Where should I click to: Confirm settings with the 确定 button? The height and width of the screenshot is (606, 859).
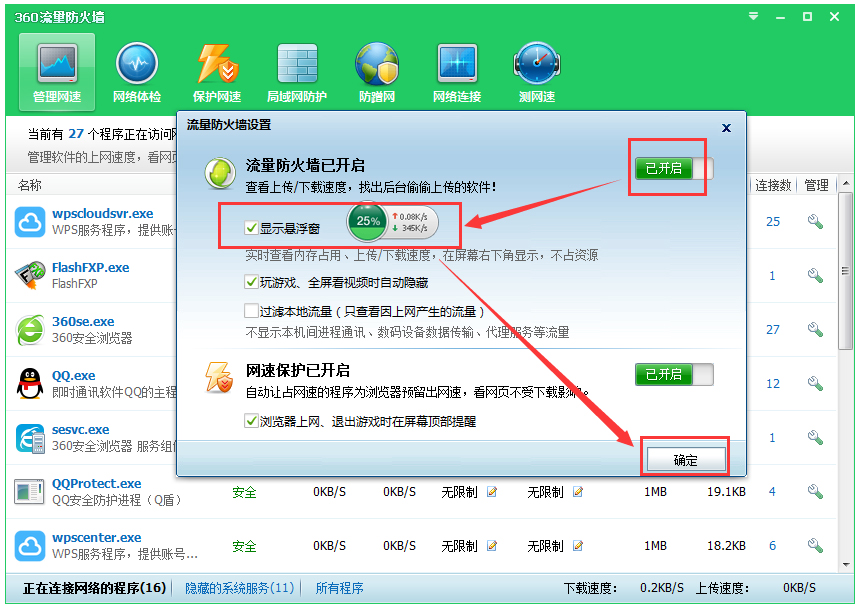tap(686, 458)
